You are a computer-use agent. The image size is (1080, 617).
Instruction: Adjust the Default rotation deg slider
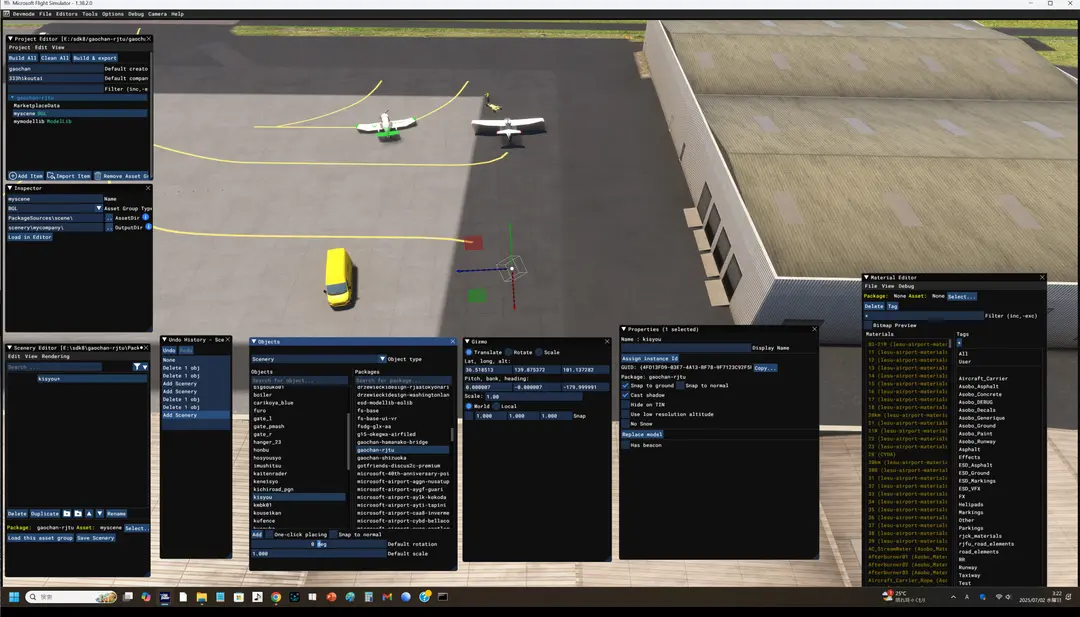(318, 544)
